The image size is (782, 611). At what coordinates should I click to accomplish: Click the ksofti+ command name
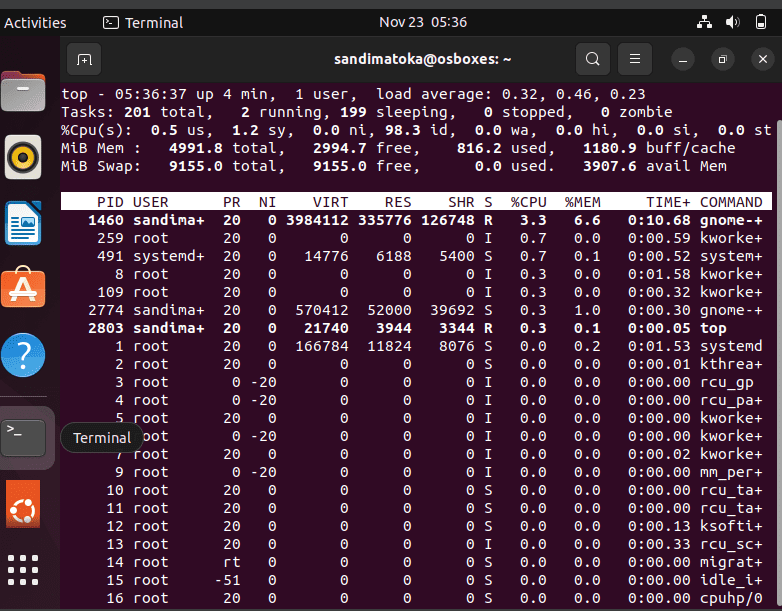731,526
